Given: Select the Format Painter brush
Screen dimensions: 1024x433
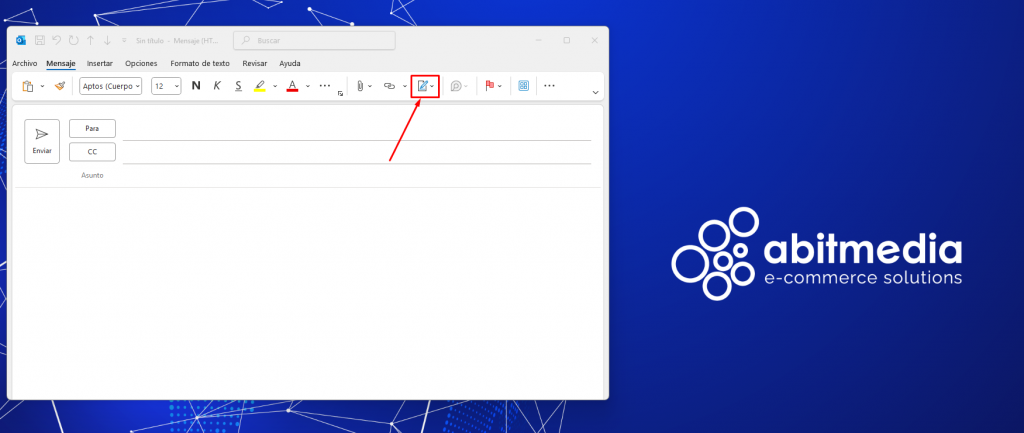Looking at the screenshot, I should [60, 86].
